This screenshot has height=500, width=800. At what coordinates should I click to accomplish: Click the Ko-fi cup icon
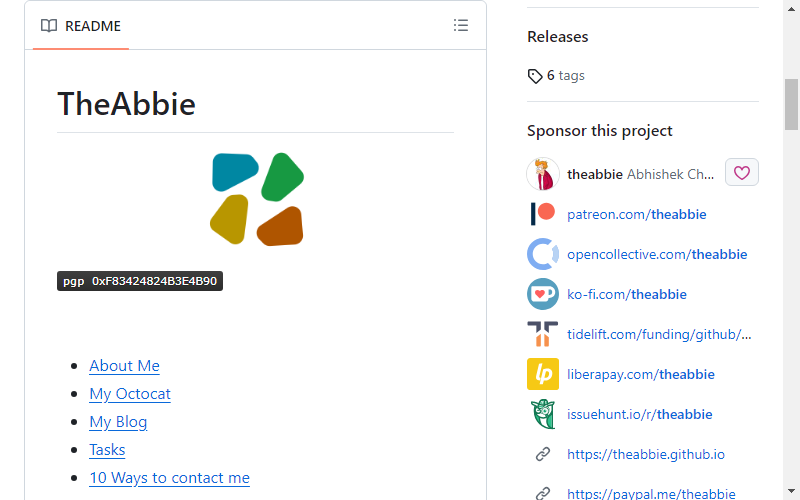coord(542,294)
